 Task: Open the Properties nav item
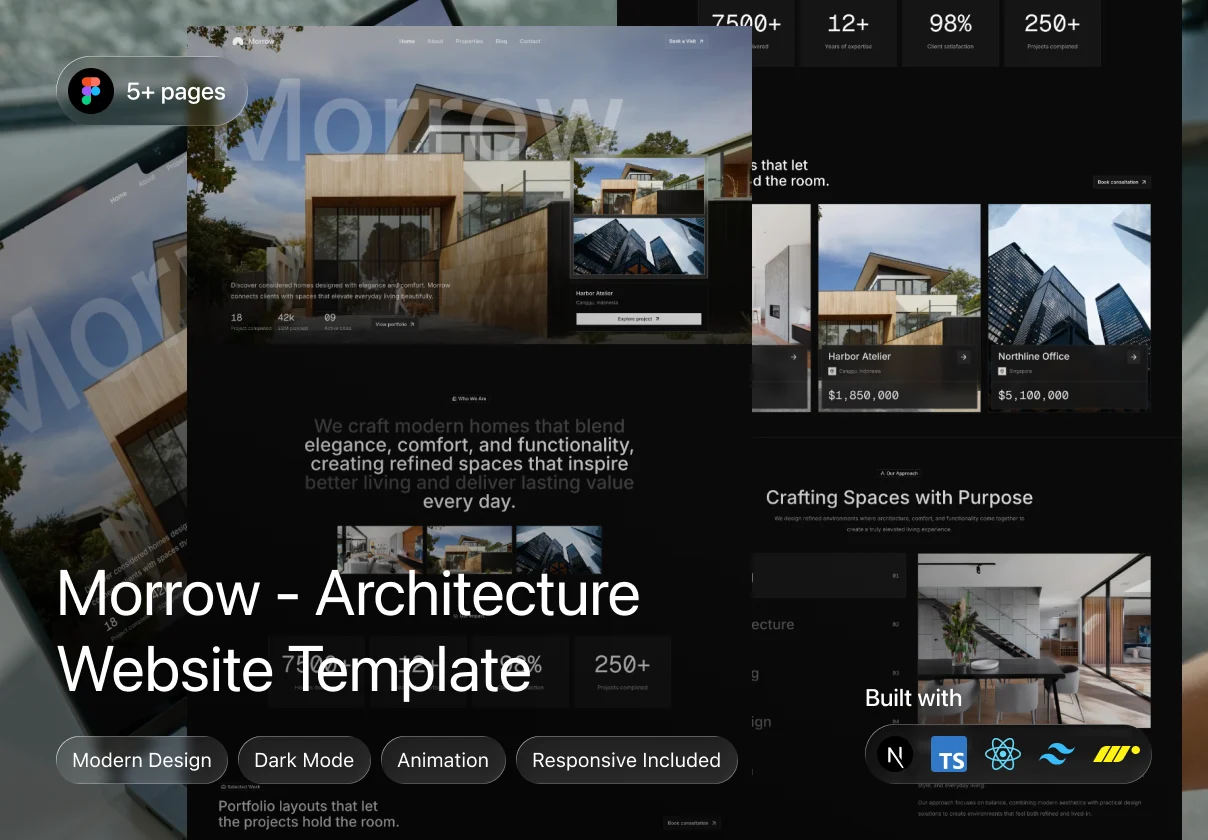click(469, 42)
